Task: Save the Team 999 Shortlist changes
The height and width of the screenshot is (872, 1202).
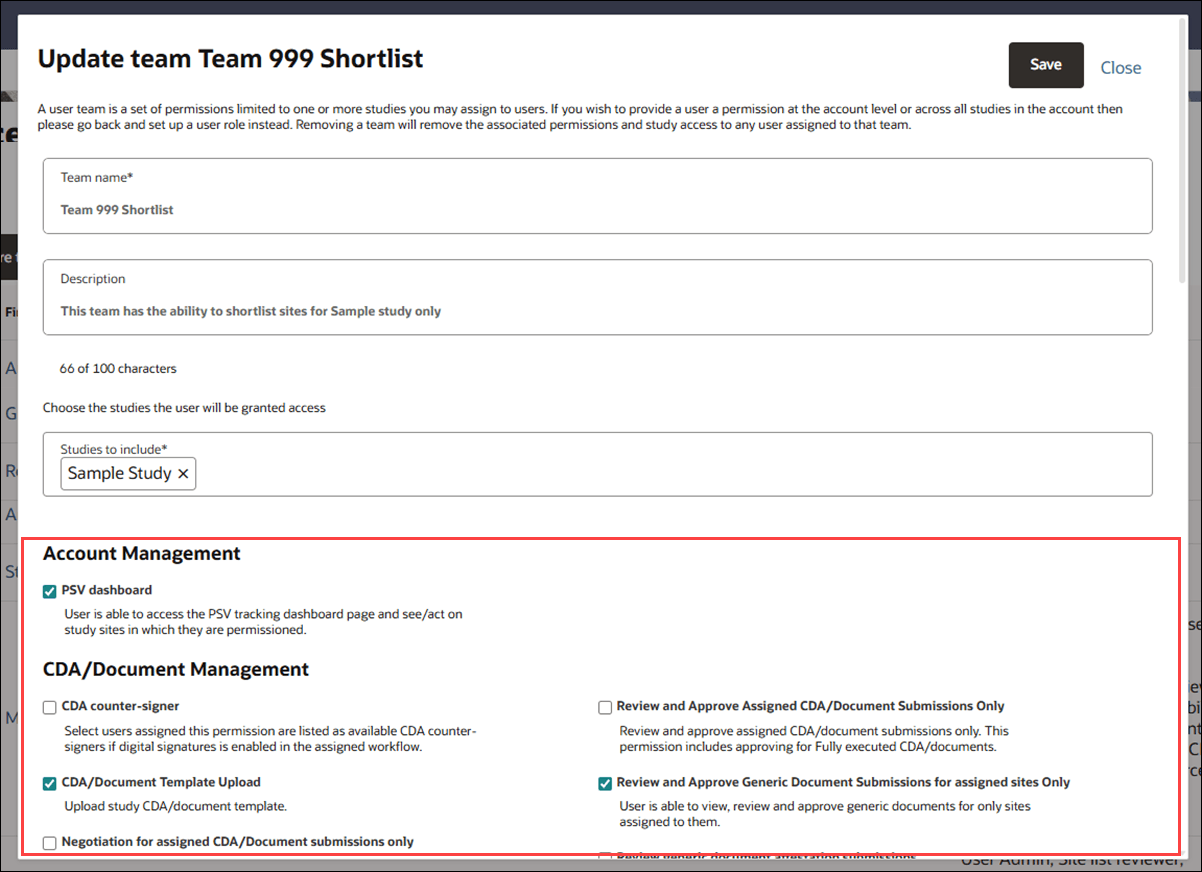Action: click(1046, 64)
